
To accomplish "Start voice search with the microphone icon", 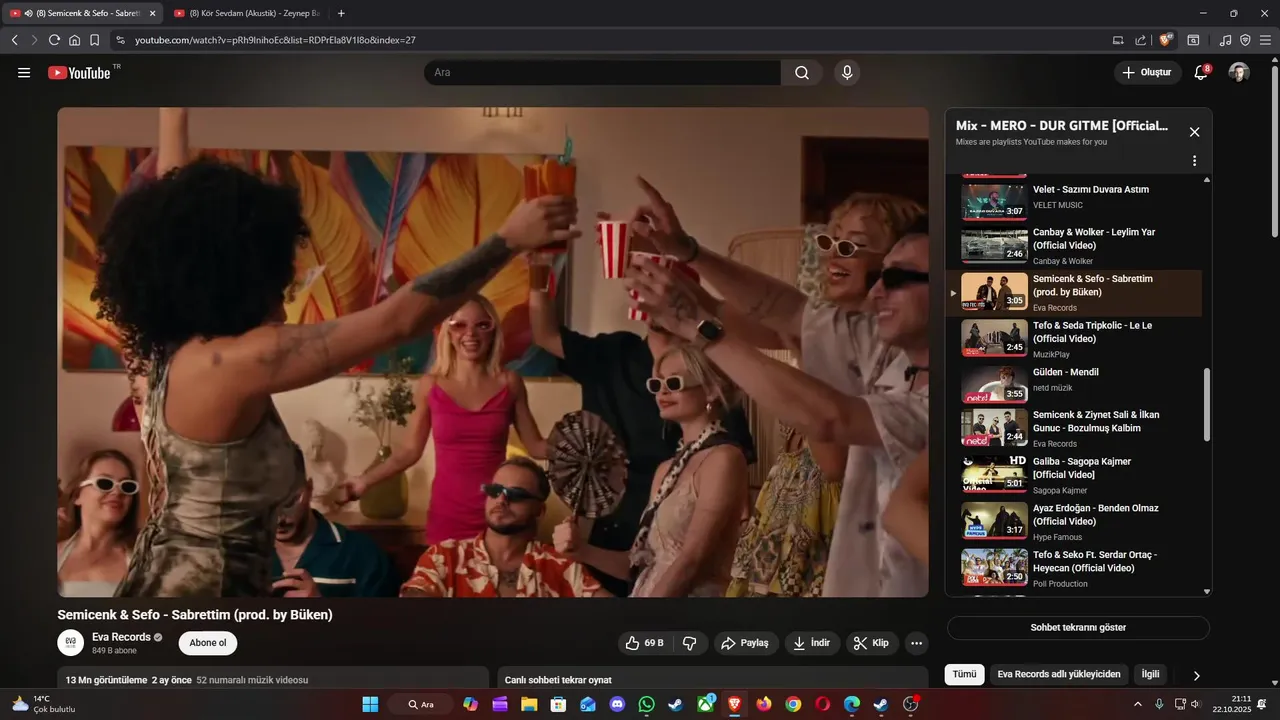I will (847, 72).
